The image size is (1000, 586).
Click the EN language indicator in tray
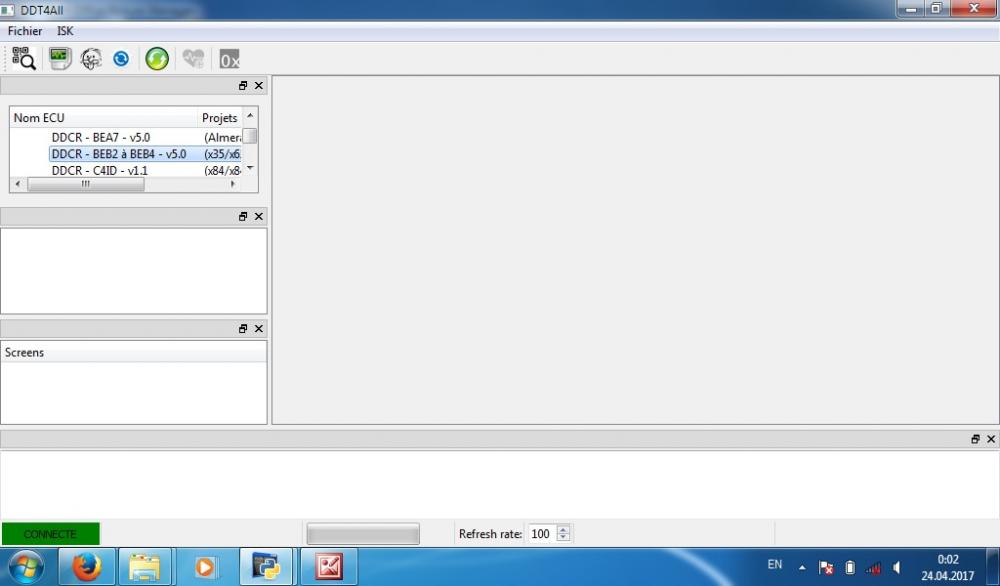pyautogui.click(x=774, y=564)
